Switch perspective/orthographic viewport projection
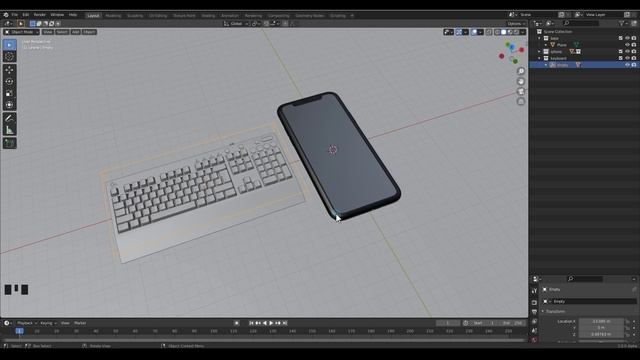The width and height of the screenshot is (640, 360). [x=521, y=101]
